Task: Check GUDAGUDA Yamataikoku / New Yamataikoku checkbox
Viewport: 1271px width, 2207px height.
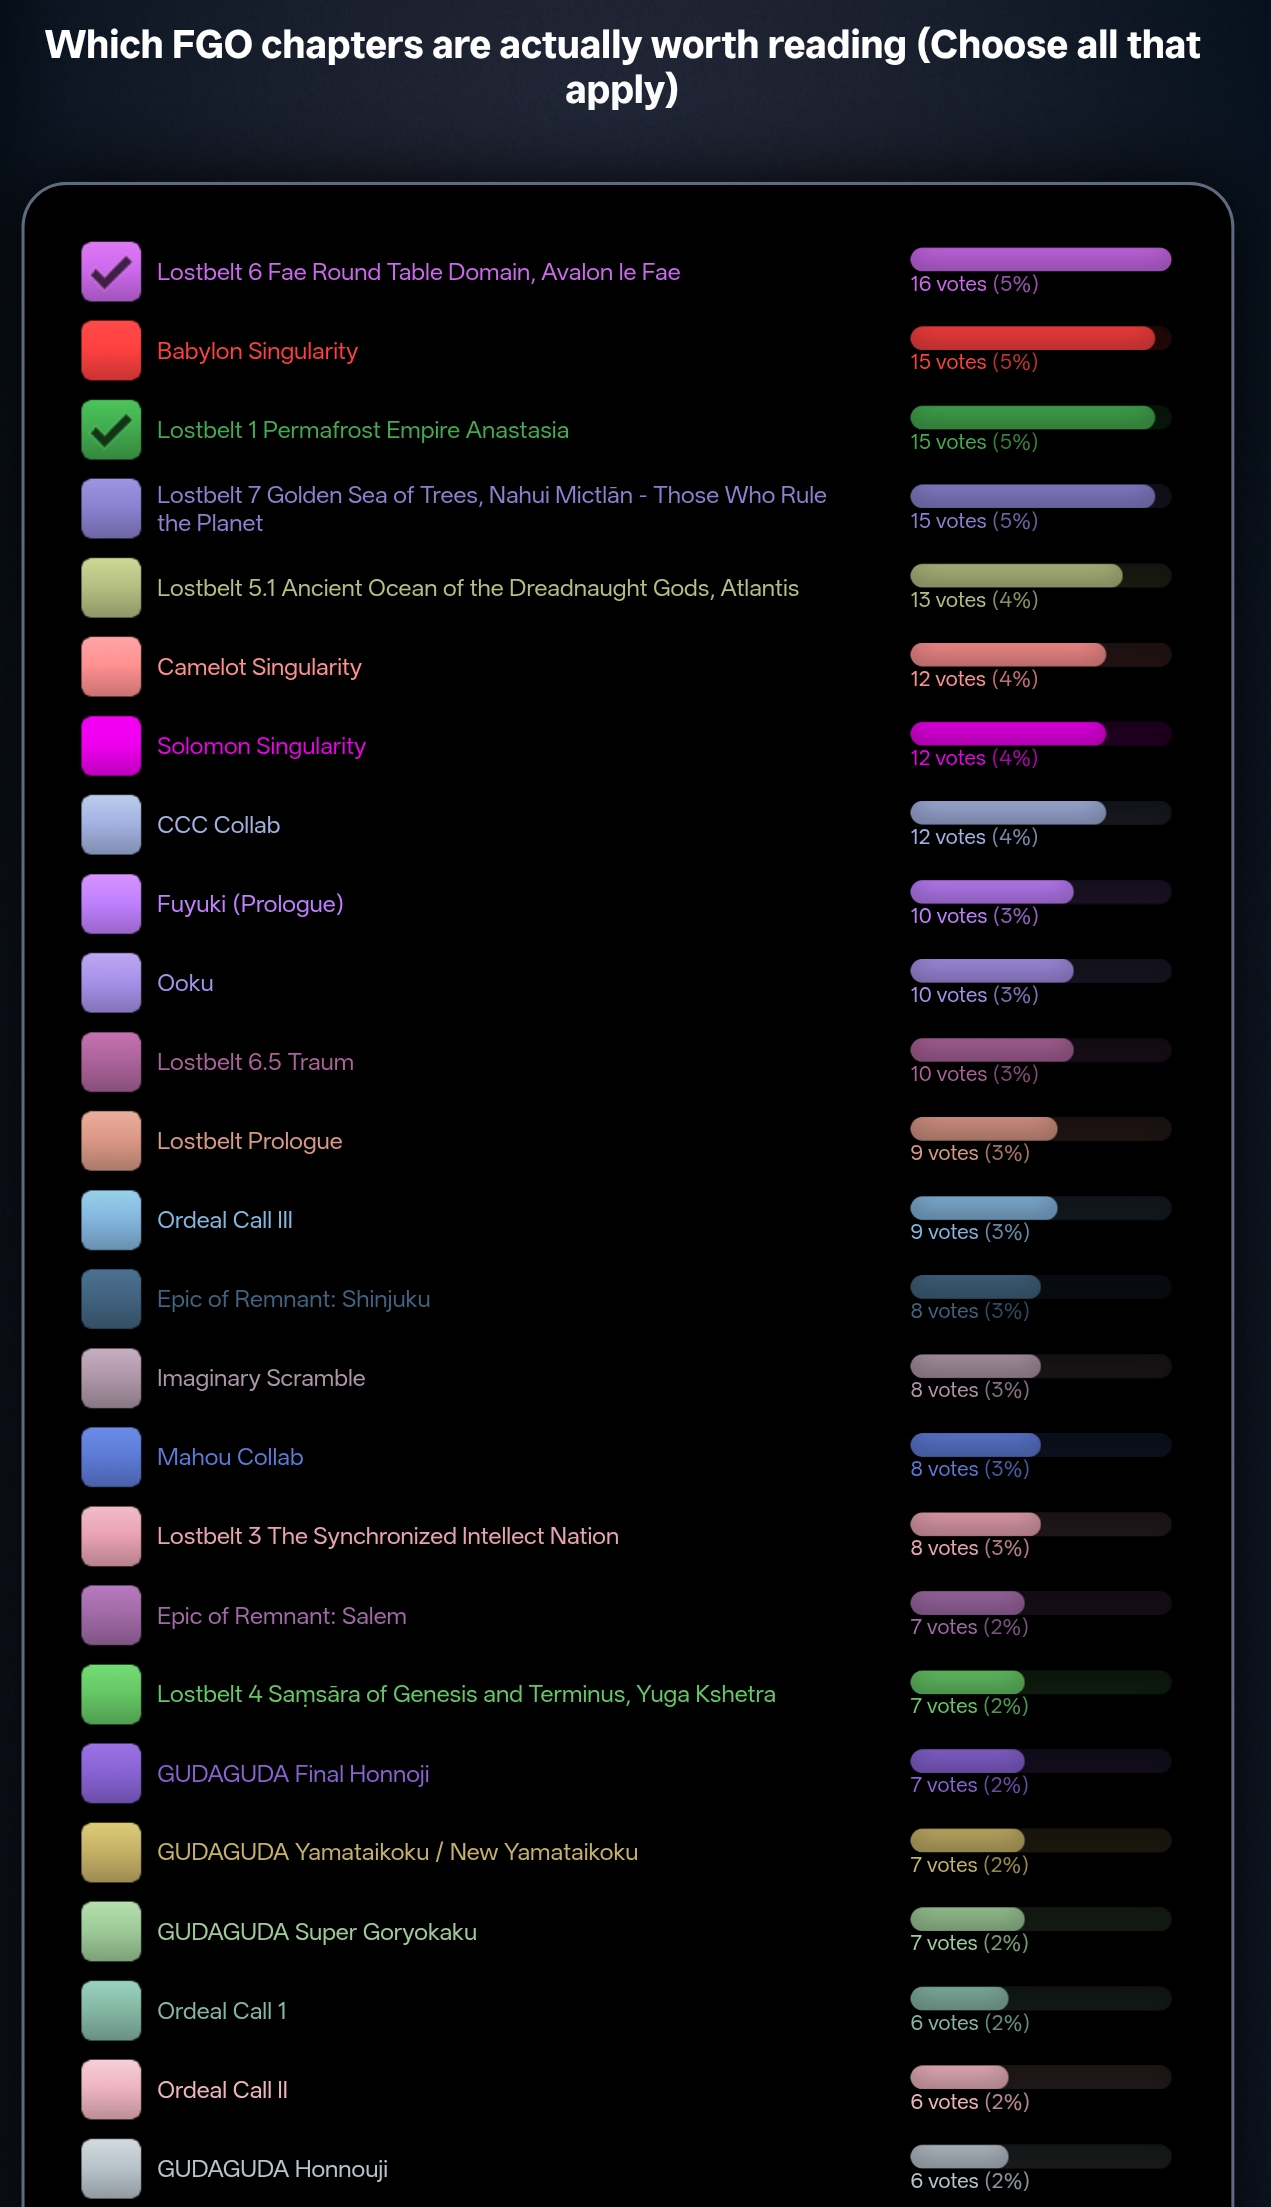Action: point(111,1852)
